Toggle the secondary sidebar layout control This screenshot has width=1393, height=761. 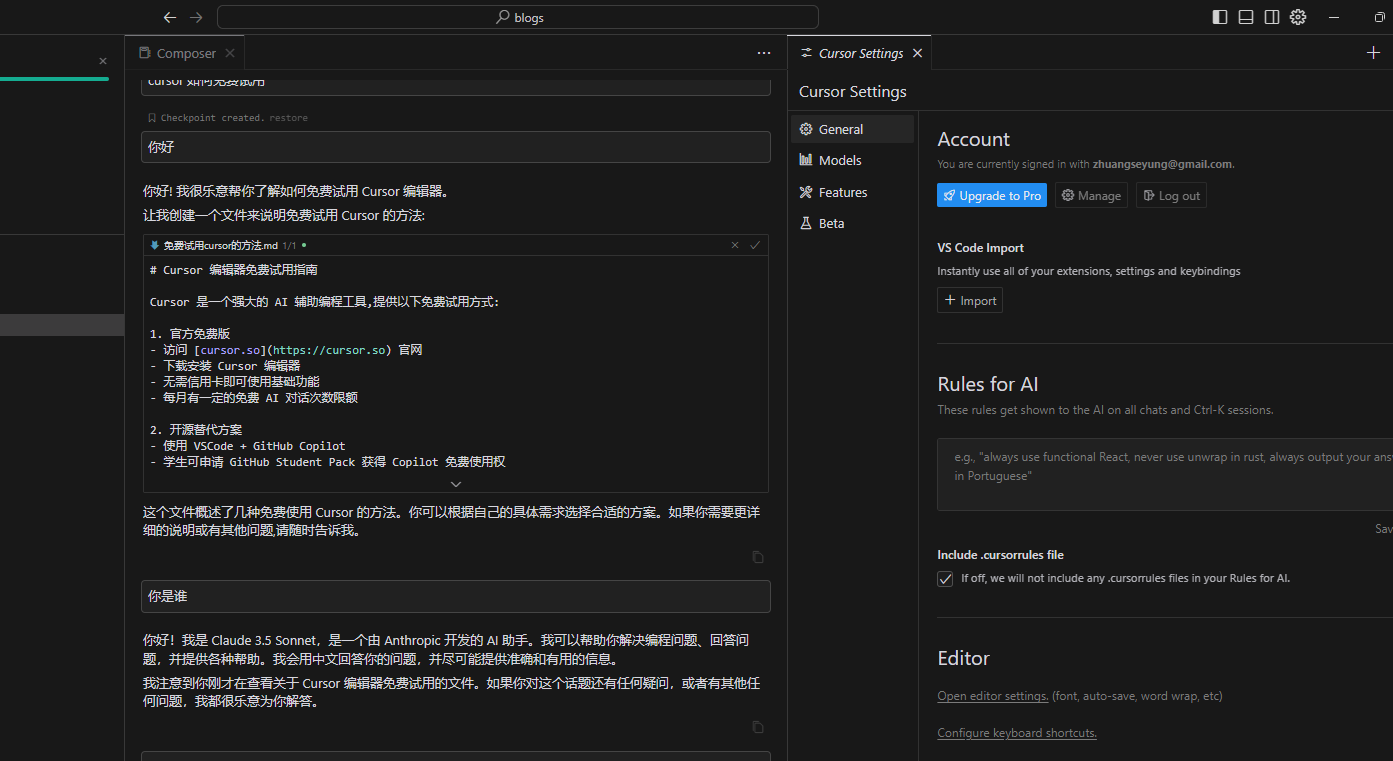pyautogui.click(x=1271, y=17)
